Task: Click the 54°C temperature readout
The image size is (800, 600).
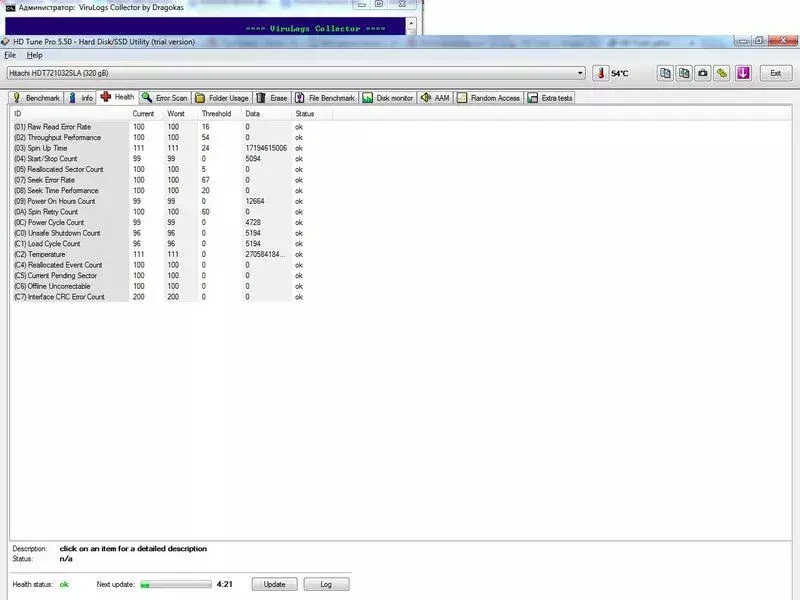Action: click(620, 73)
